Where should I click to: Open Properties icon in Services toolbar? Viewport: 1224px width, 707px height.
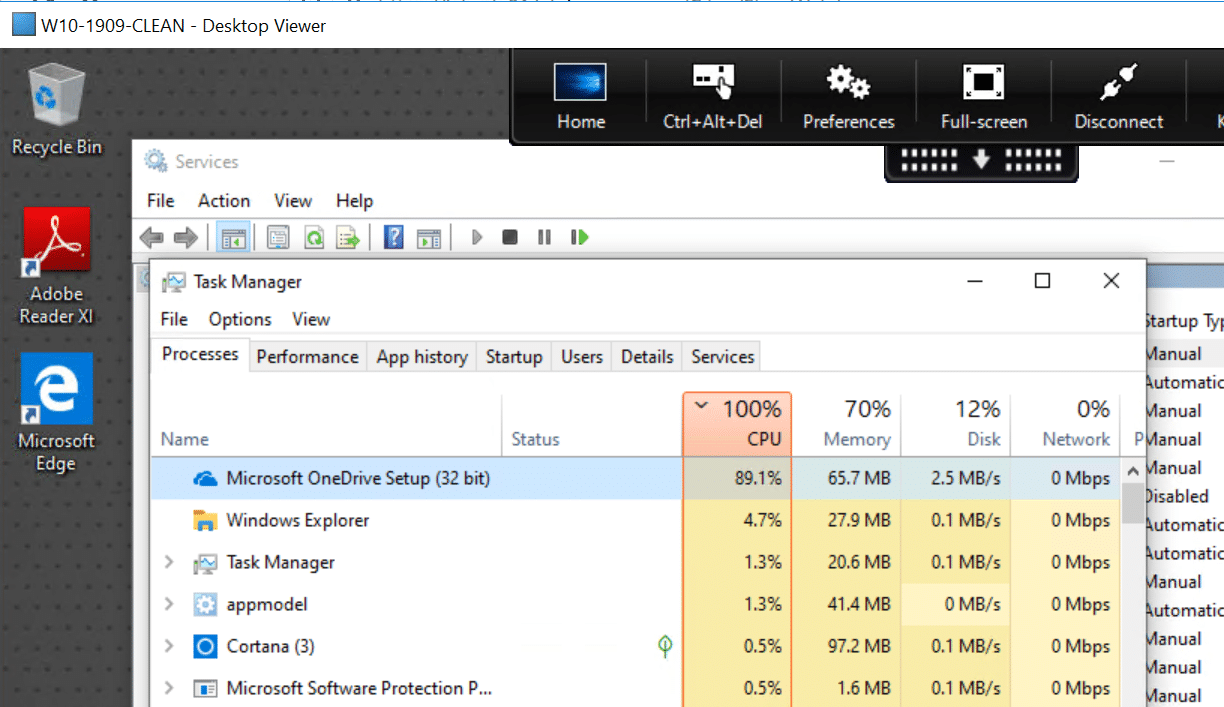(x=278, y=238)
